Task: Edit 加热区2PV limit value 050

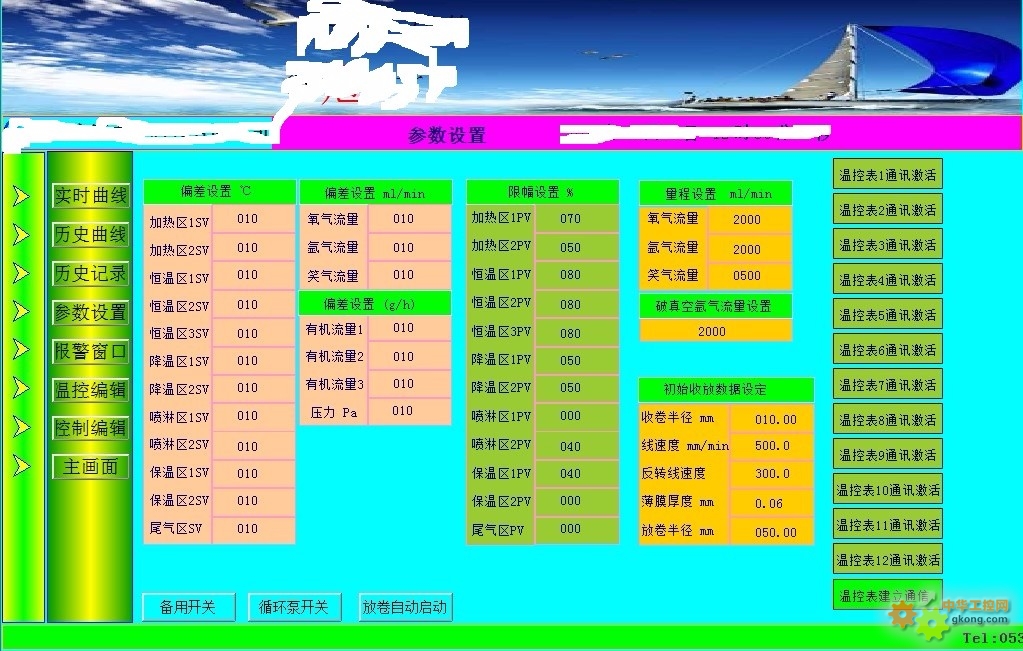Action: pyautogui.click(x=577, y=247)
